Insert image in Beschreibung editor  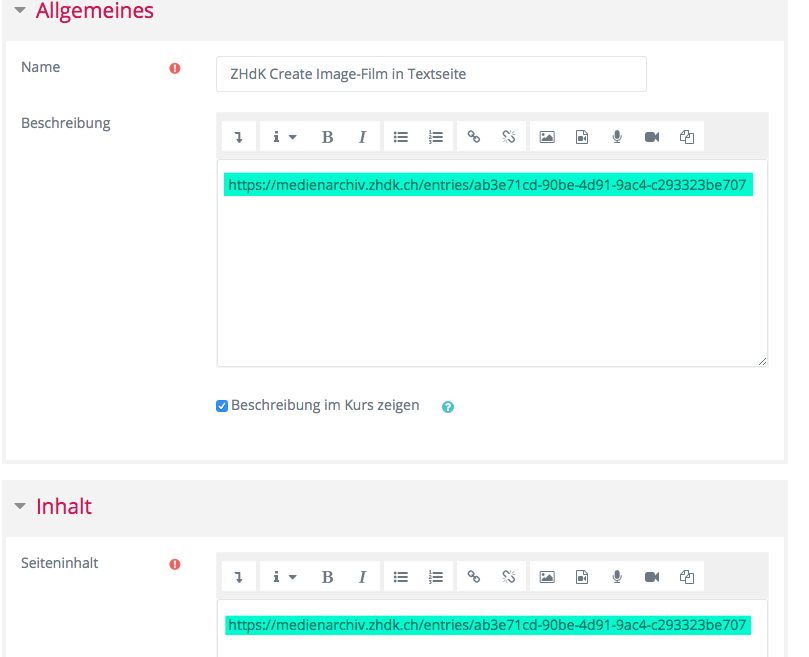pyautogui.click(x=547, y=137)
